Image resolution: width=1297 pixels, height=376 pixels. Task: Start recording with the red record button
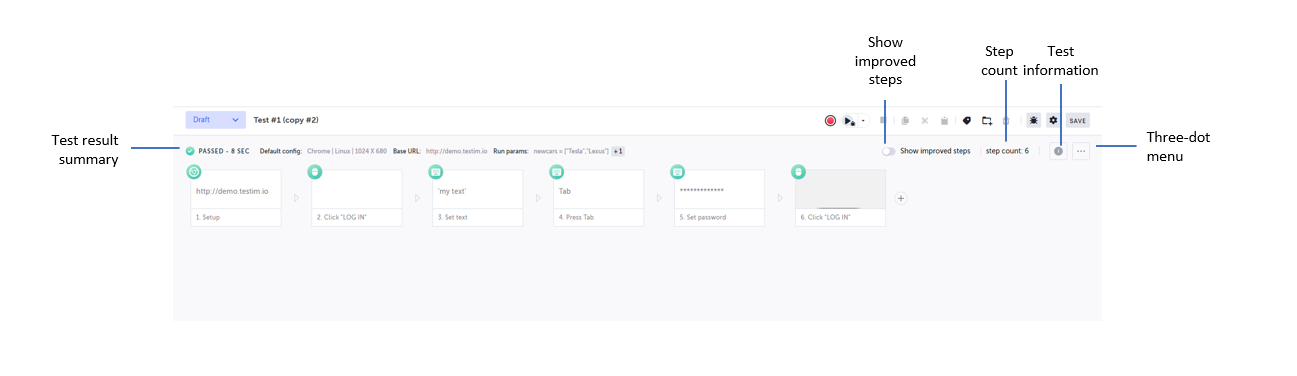830,120
